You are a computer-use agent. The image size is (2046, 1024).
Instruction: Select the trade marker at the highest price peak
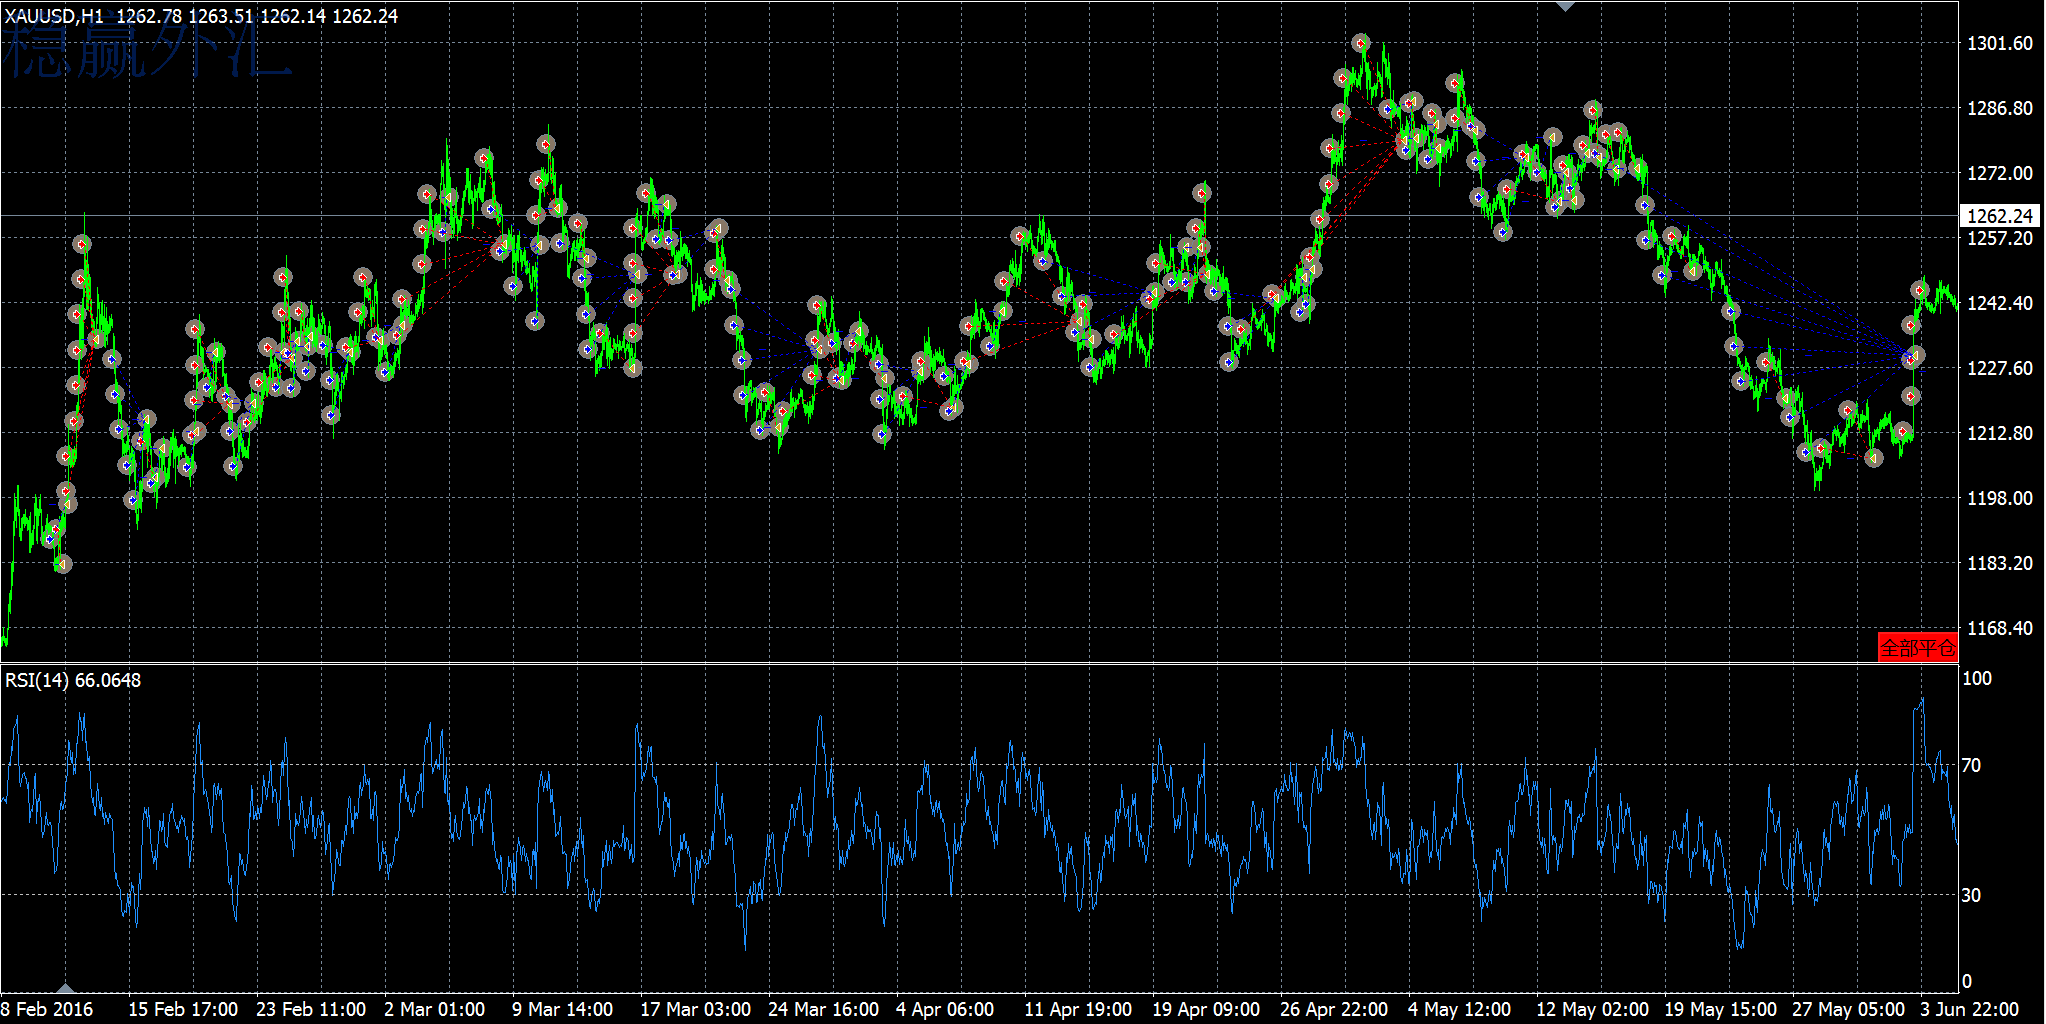[1360, 43]
